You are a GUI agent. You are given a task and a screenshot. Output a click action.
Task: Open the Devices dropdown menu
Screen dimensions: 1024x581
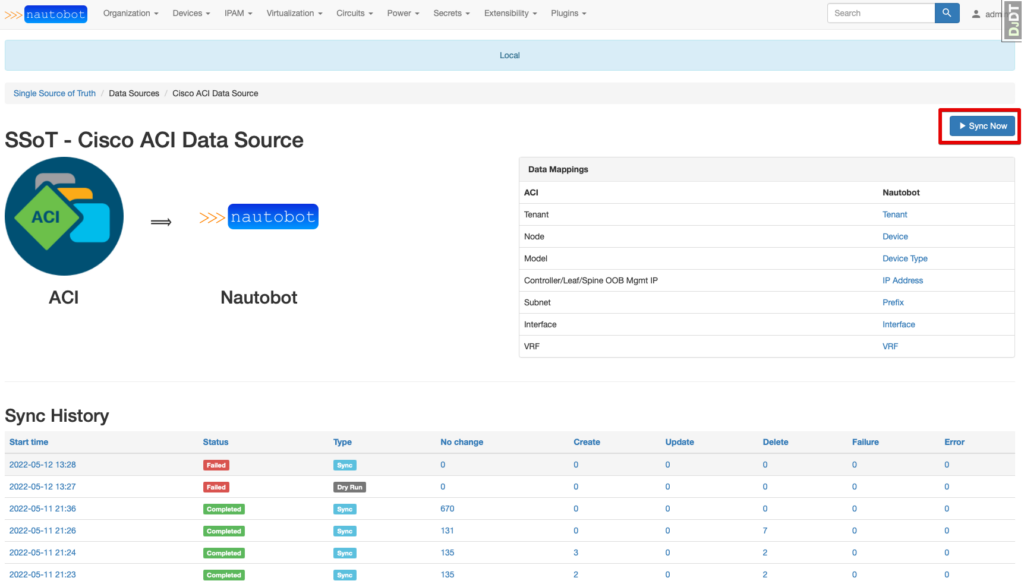[x=191, y=13]
